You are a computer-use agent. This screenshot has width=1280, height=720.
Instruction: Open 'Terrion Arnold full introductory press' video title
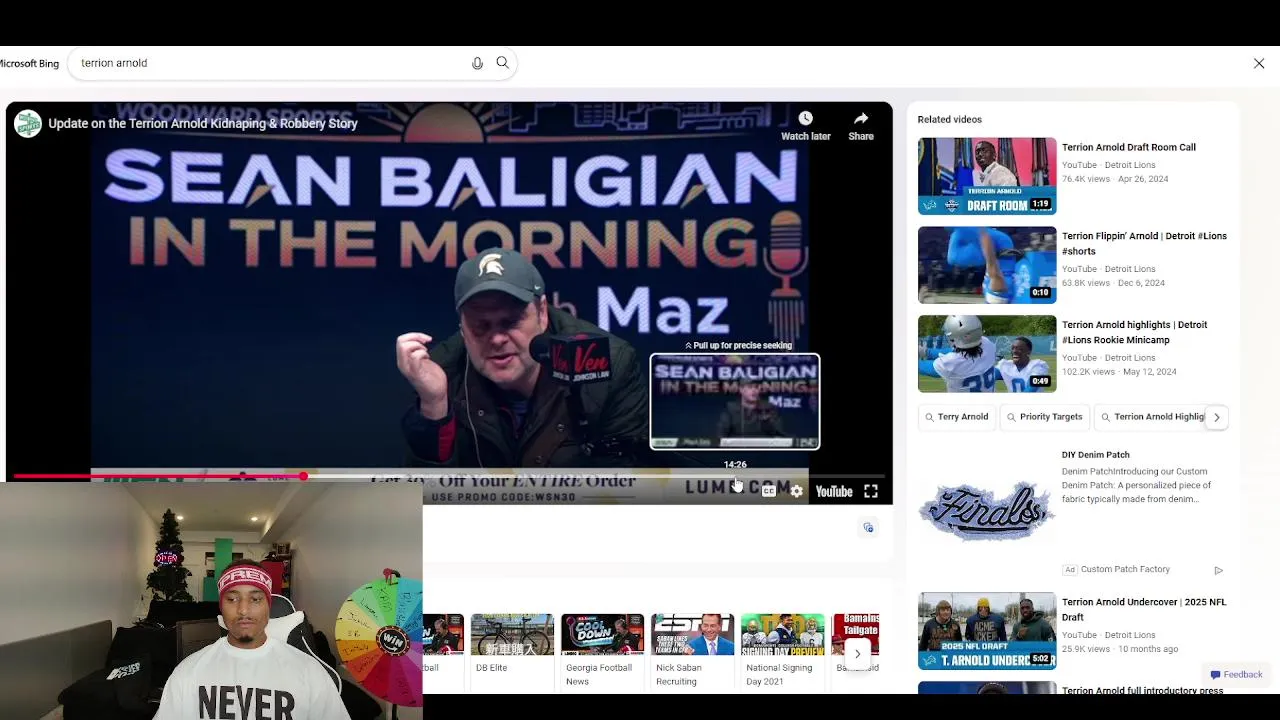pyautogui.click(x=1142, y=691)
